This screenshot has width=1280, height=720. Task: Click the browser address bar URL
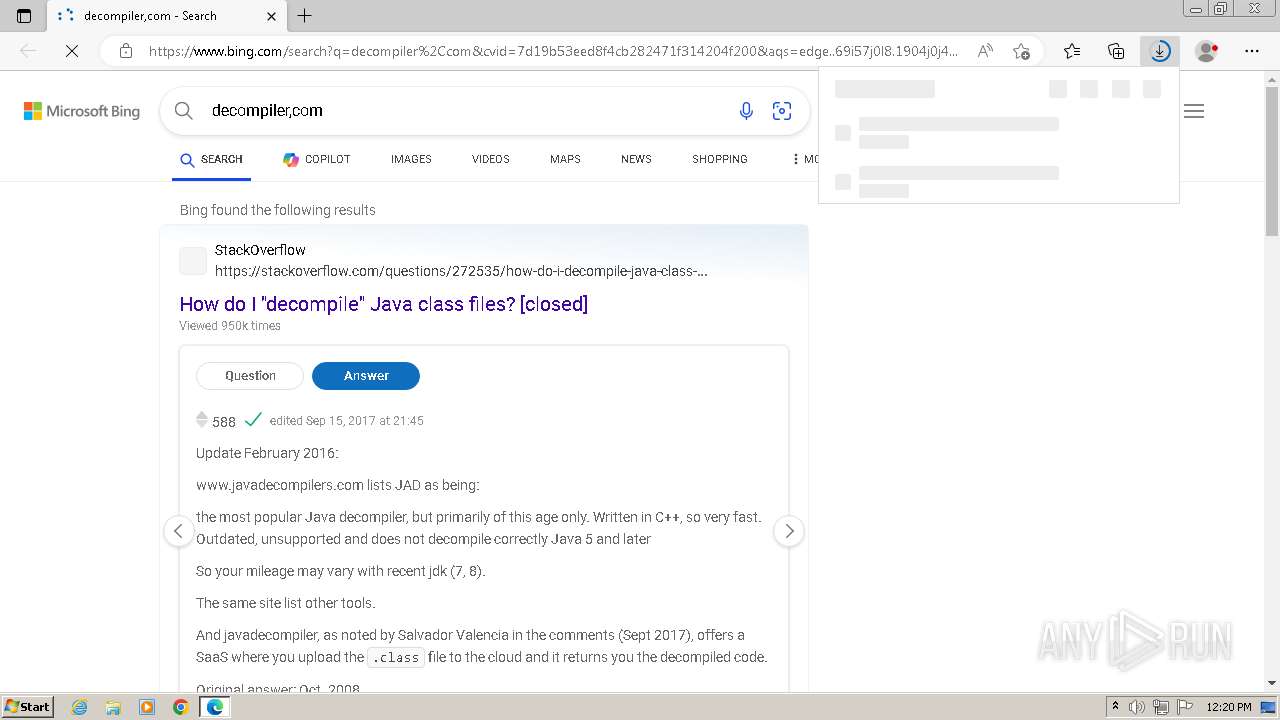[x=553, y=51]
